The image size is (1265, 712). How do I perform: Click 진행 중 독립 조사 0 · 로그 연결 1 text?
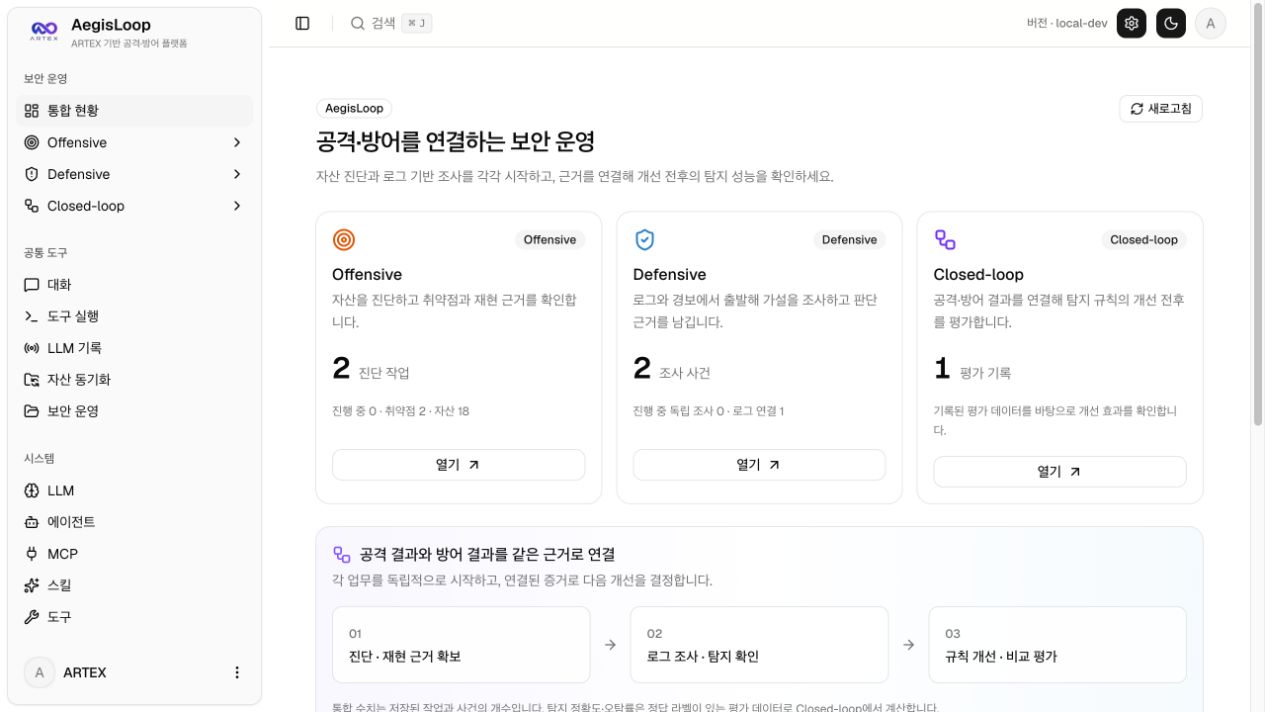709,411
